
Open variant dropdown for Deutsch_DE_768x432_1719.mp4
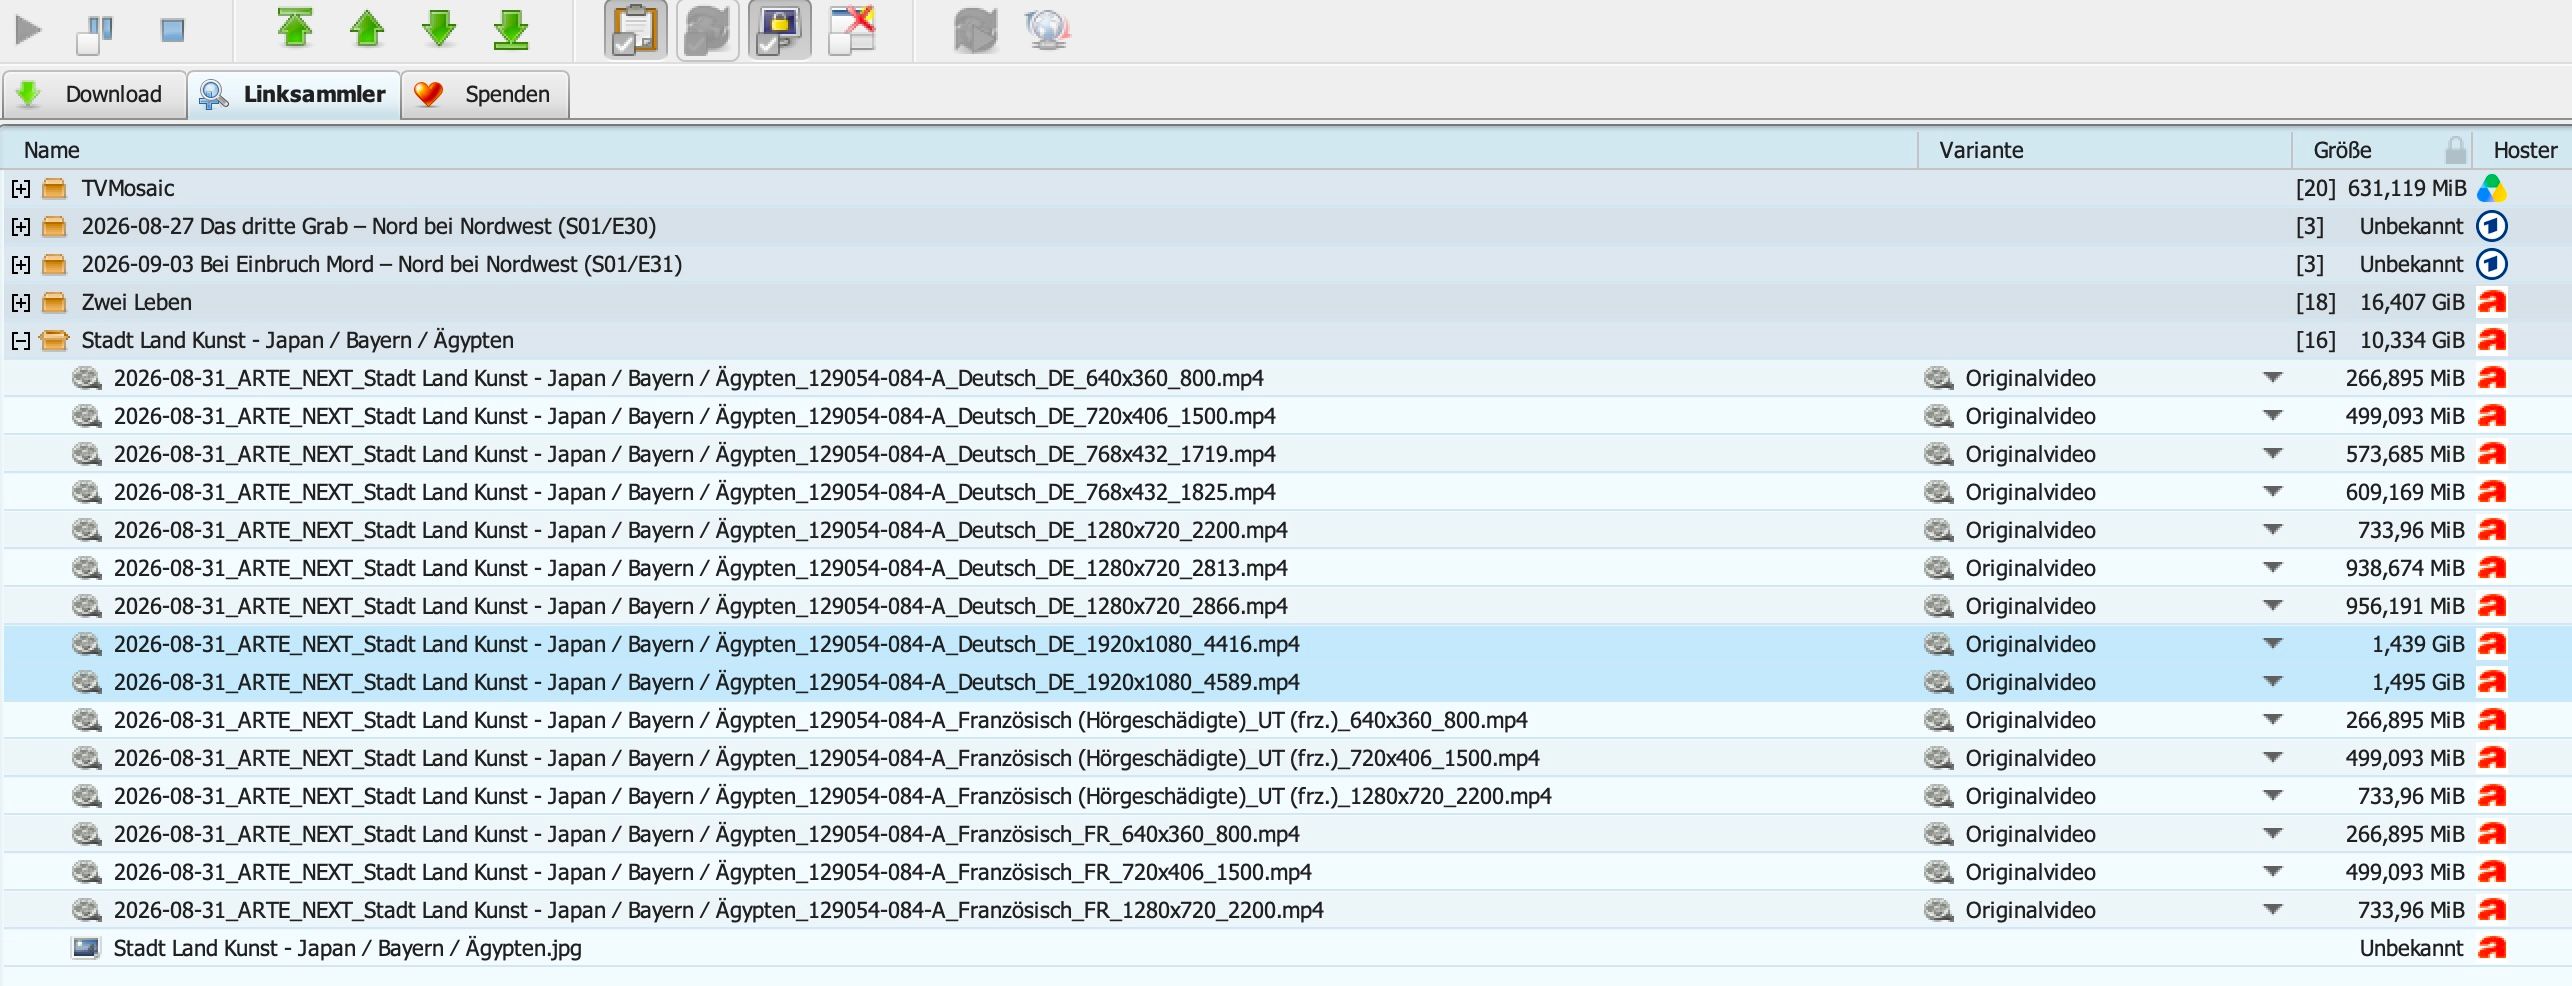pyautogui.click(x=2273, y=454)
